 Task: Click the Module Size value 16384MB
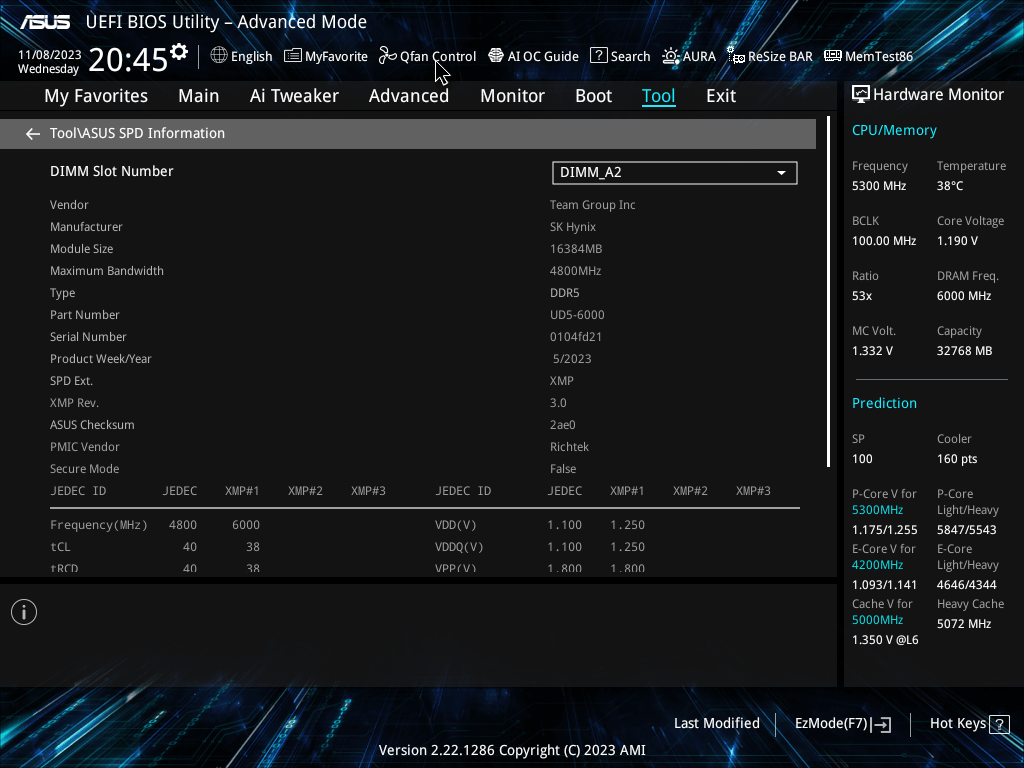576,249
